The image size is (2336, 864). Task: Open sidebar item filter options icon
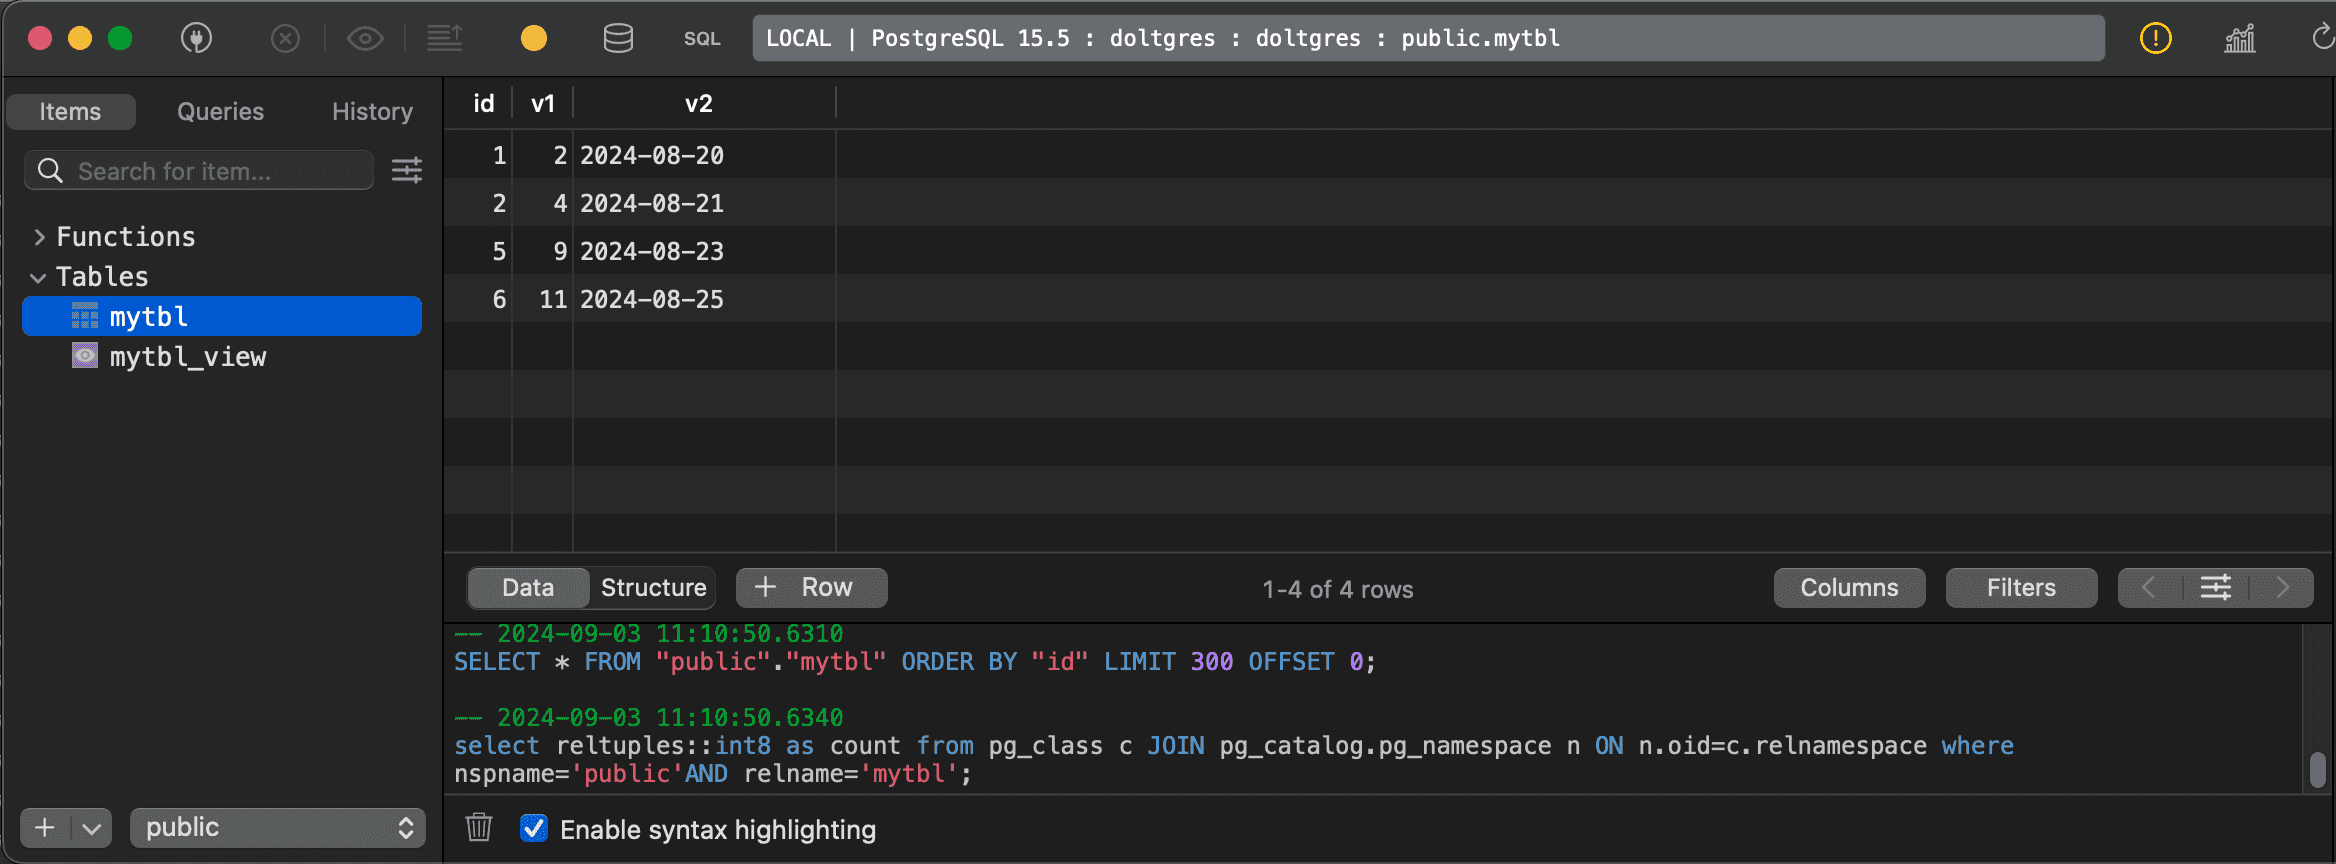406,170
